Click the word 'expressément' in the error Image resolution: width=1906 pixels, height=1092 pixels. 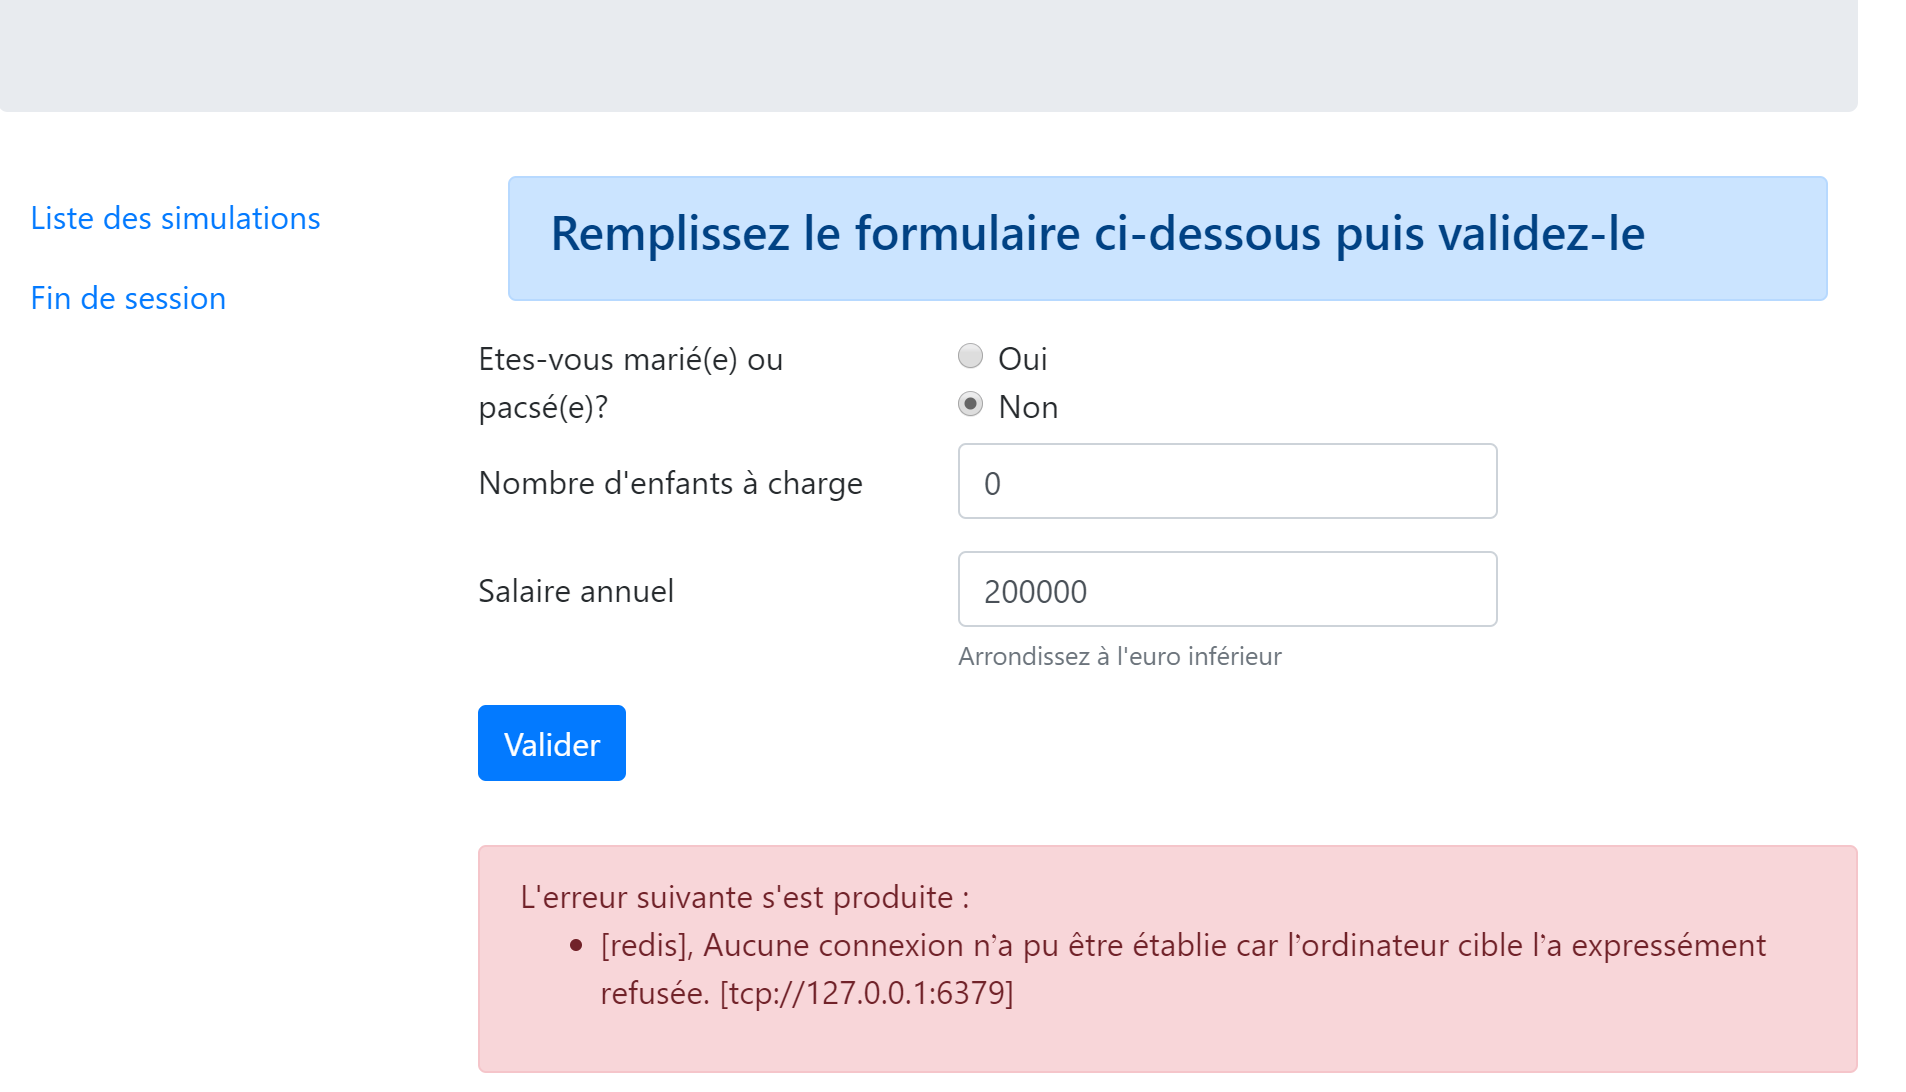[1668, 945]
